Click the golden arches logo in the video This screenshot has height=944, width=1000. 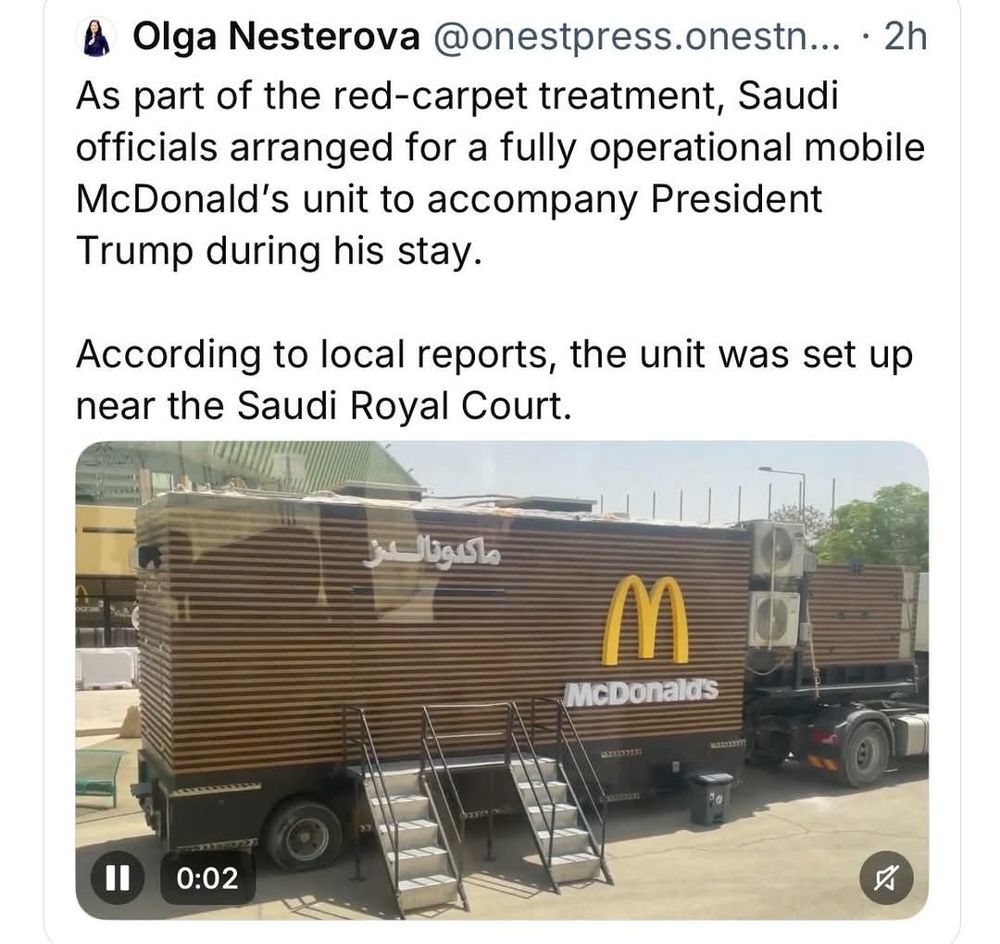pos(645,620)
